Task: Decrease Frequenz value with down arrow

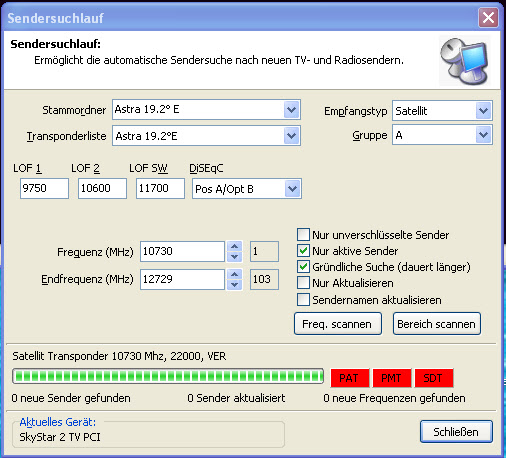Action: pos(235,257)
